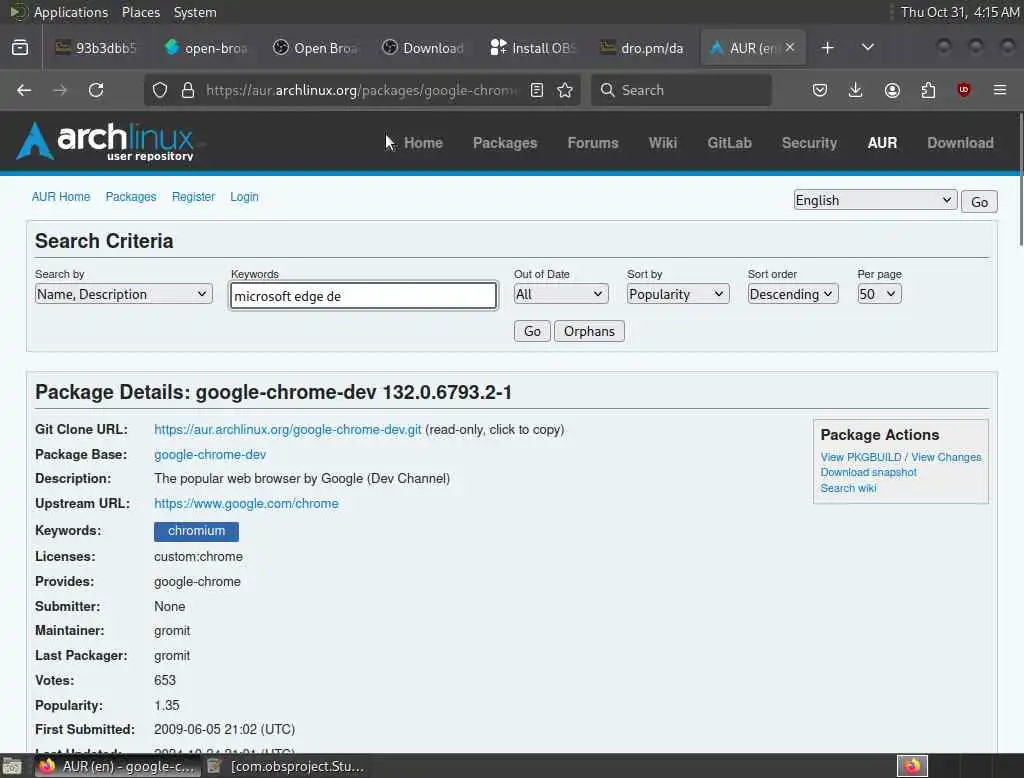Open a new tab with plus icon
Screen dimensions: 1024x778
tap(827, 48)
